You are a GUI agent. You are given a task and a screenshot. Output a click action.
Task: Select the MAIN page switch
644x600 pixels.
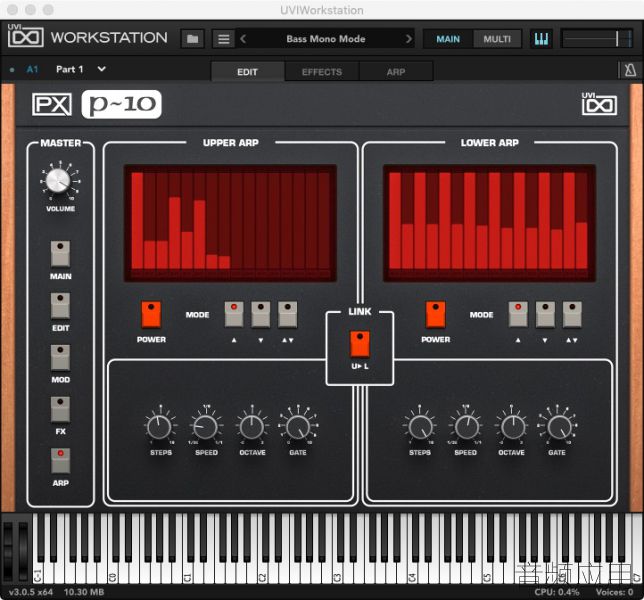pos(60,254)
